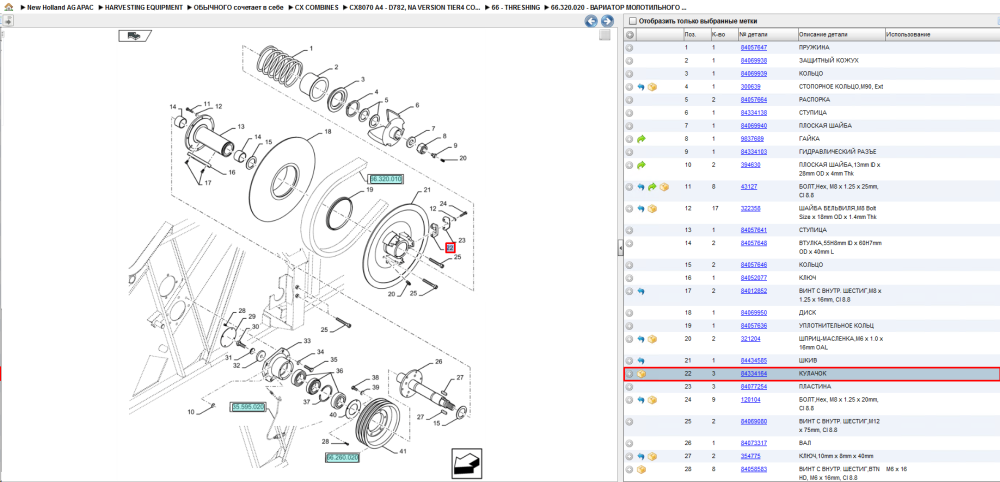
Task: Open part number 84334164 link
Action: point(753,374)
